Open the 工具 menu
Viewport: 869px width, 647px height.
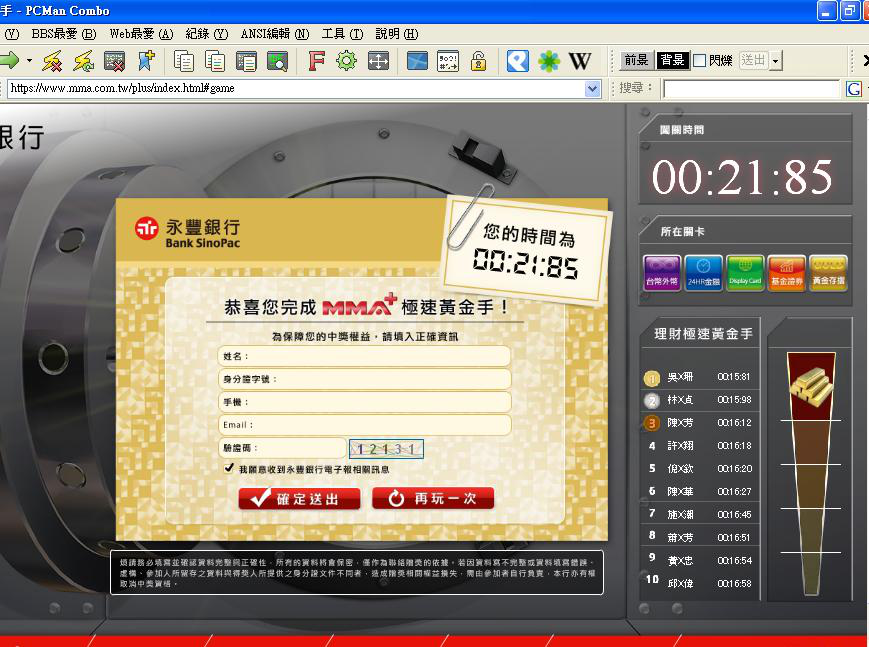click(x=343, y=34)
